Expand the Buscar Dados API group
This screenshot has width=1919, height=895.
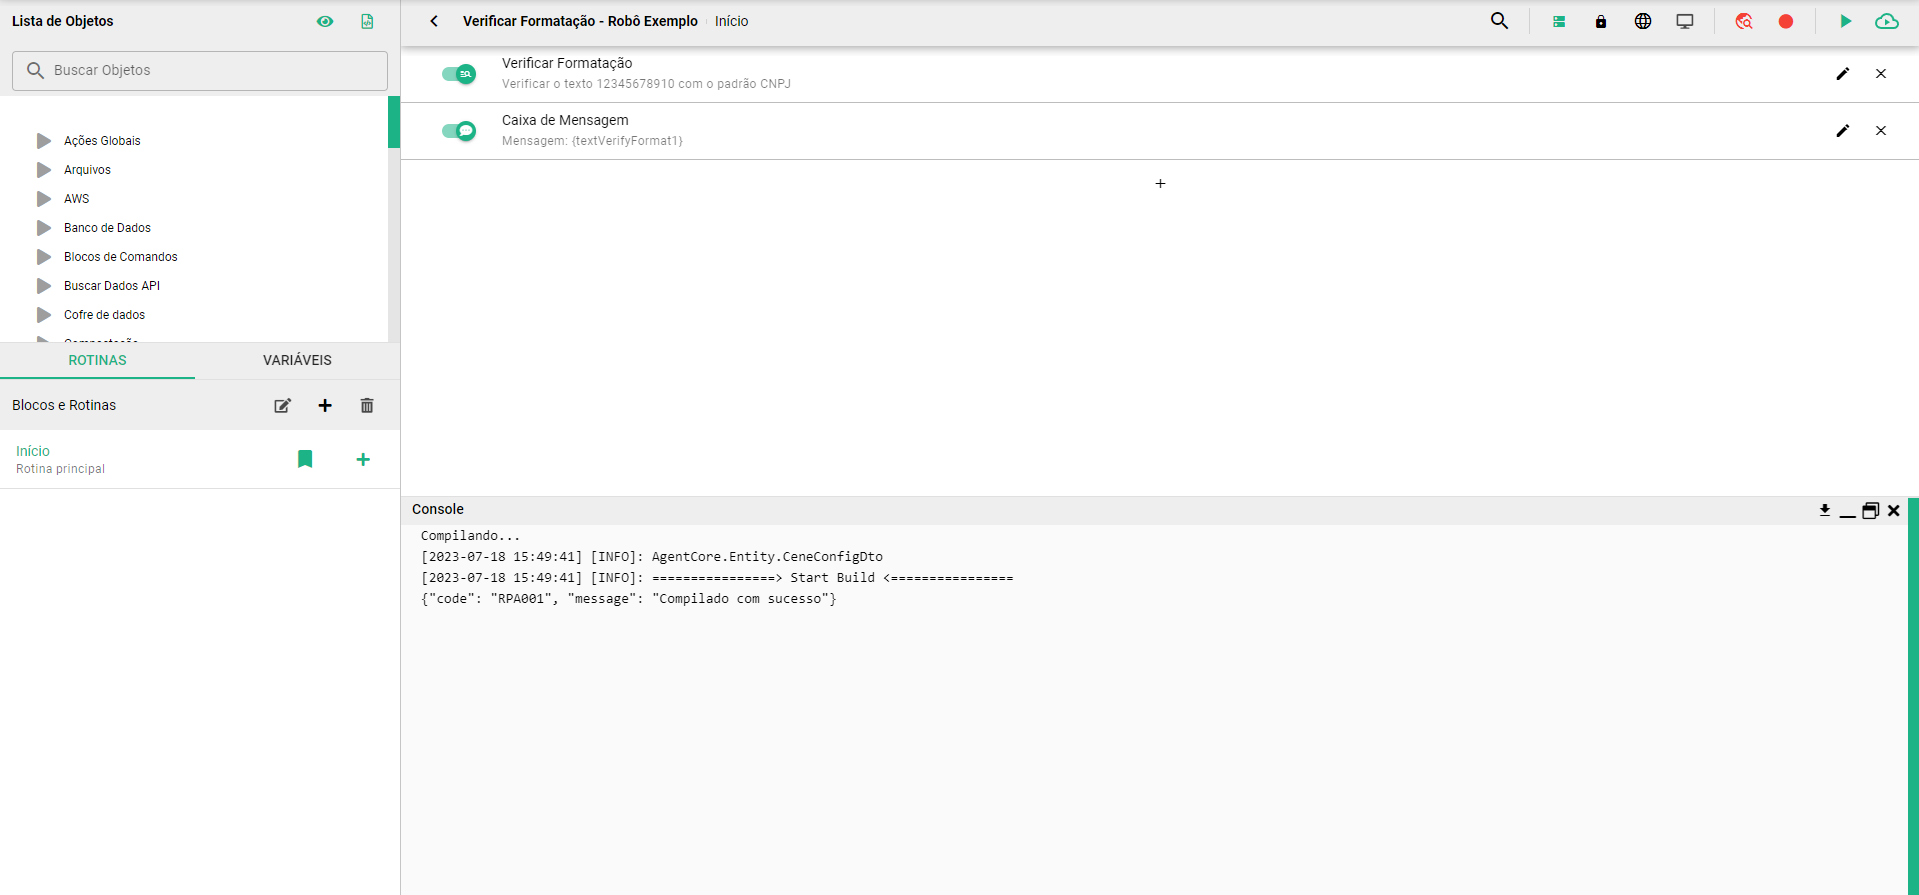coord(44,286)
